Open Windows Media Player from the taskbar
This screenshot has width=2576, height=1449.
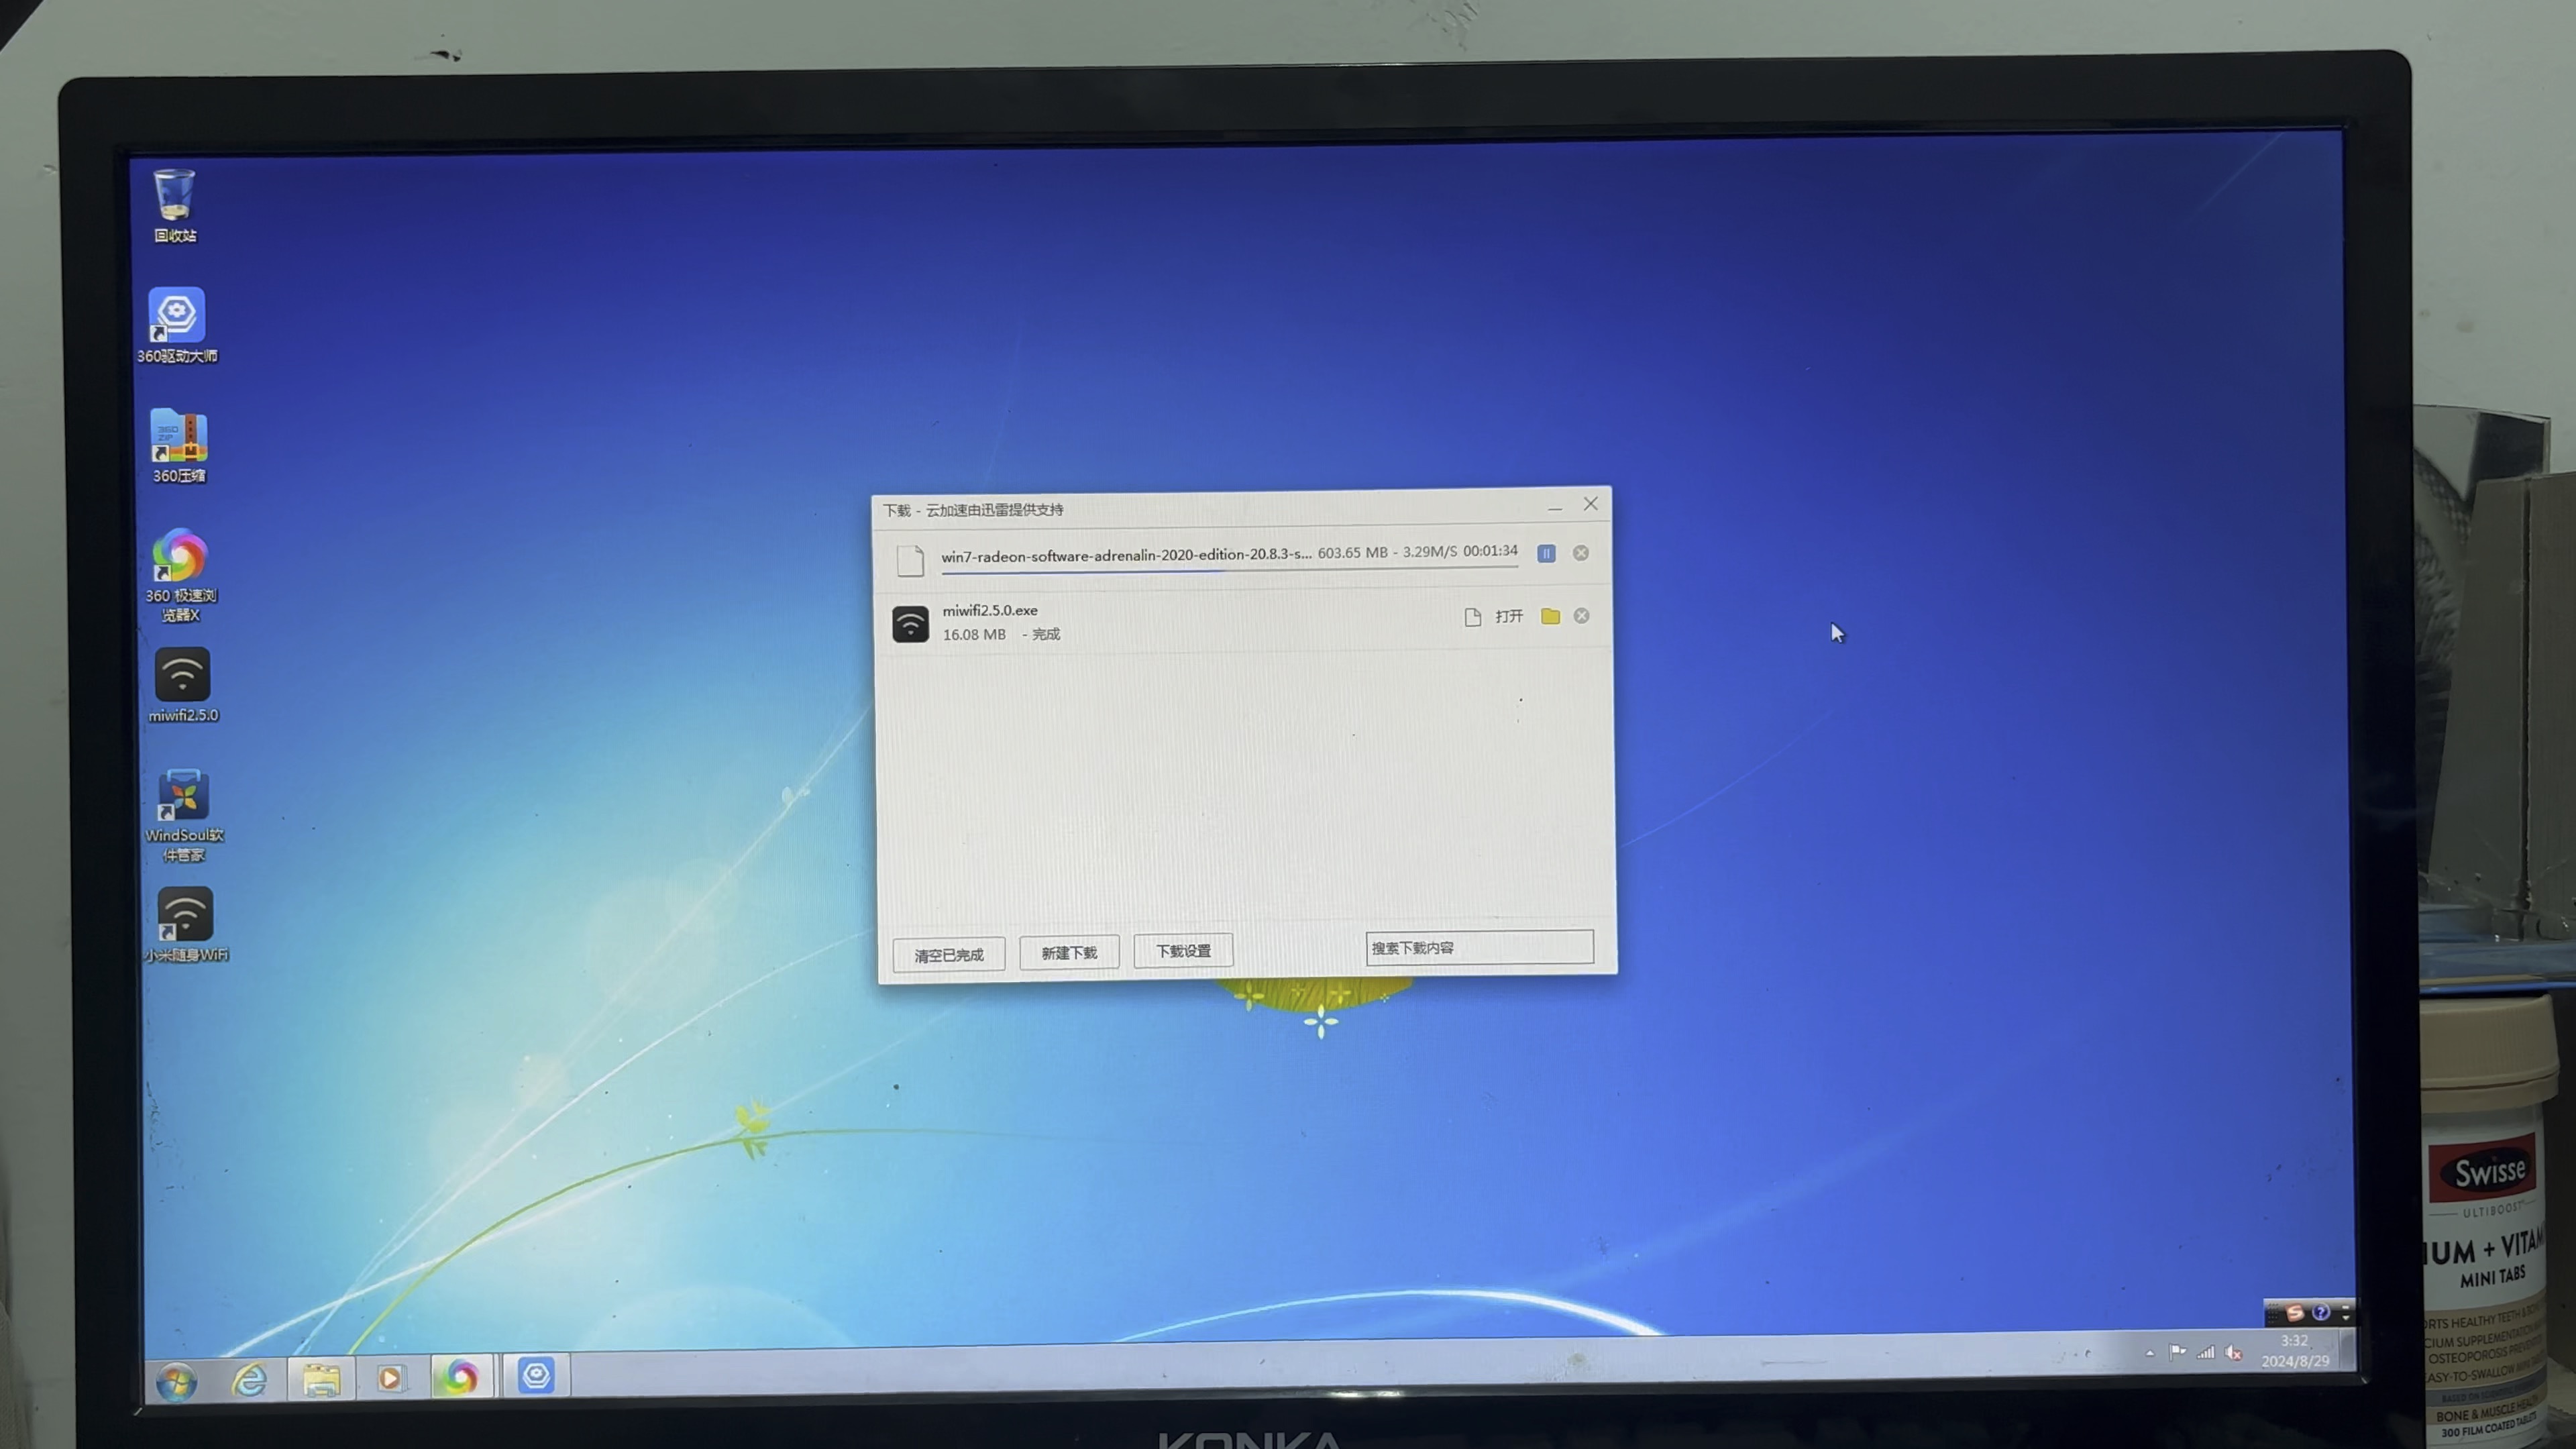click(391, 1379)
